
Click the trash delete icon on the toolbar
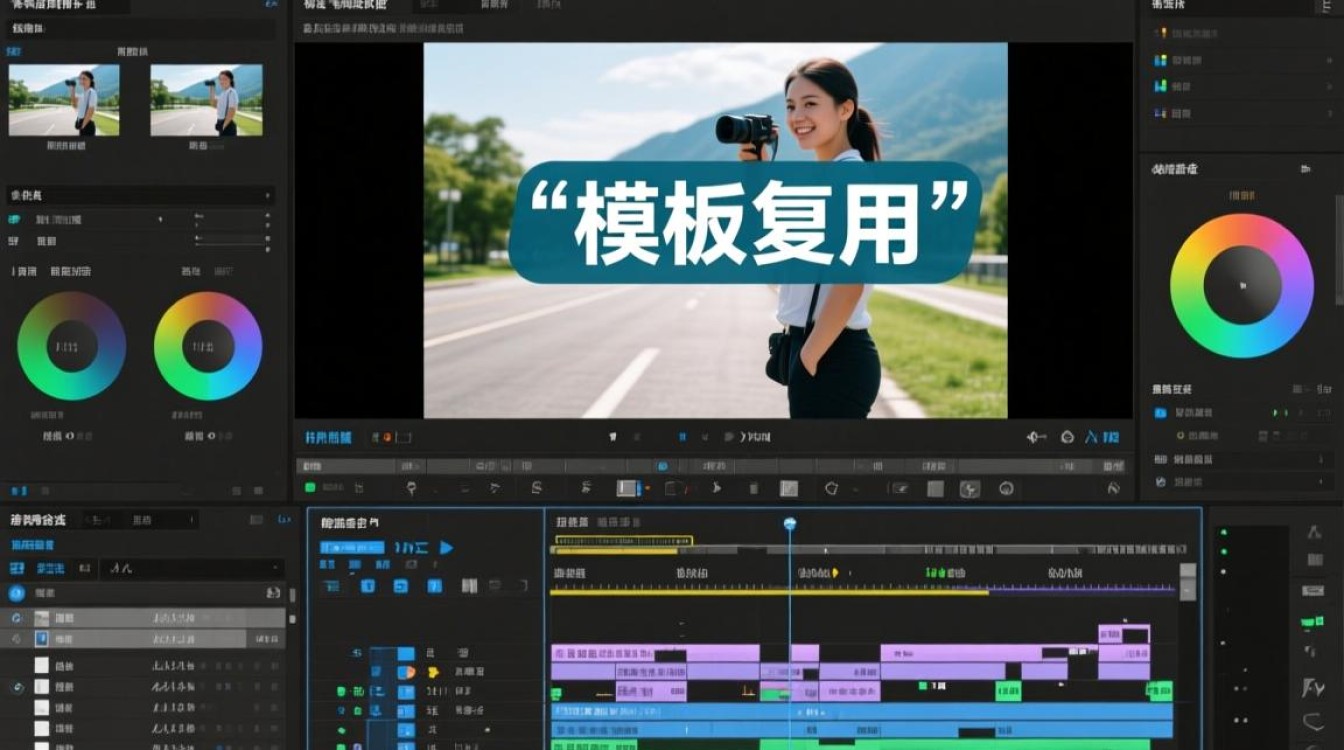753,488
